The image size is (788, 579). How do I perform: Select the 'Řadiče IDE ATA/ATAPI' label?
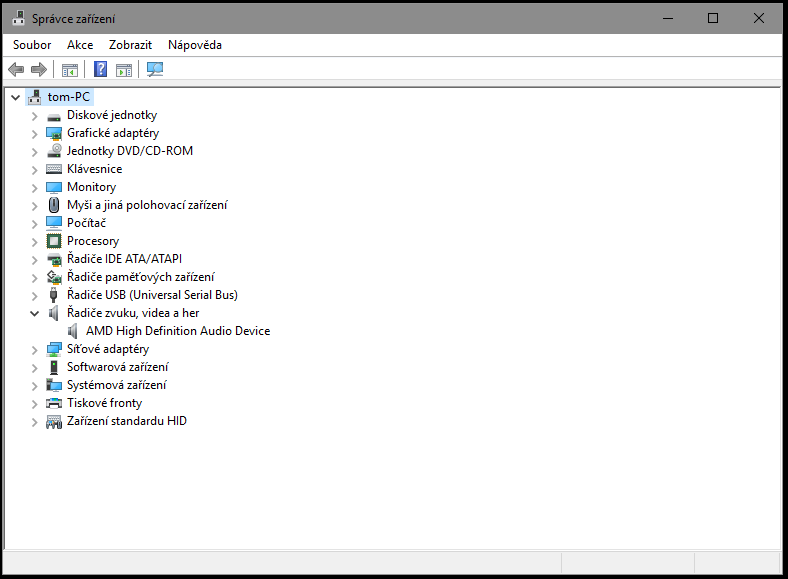[x=125, y=259]
